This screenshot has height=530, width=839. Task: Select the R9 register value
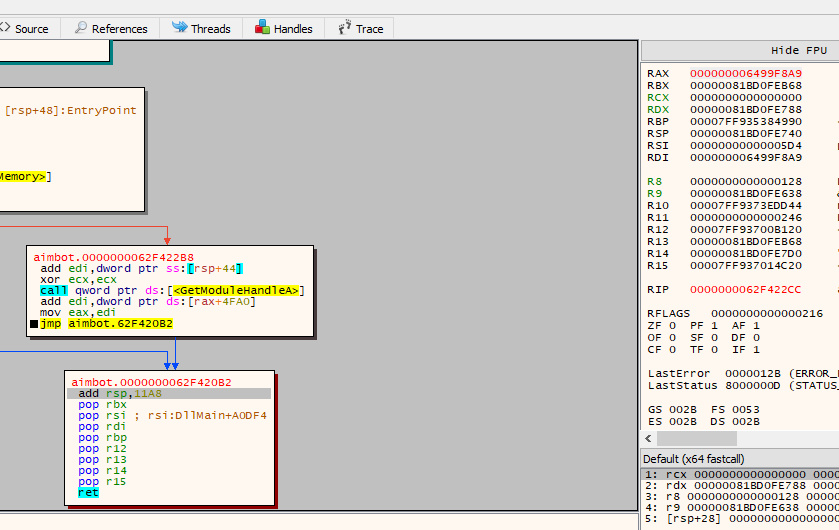(x=745, y=194)
